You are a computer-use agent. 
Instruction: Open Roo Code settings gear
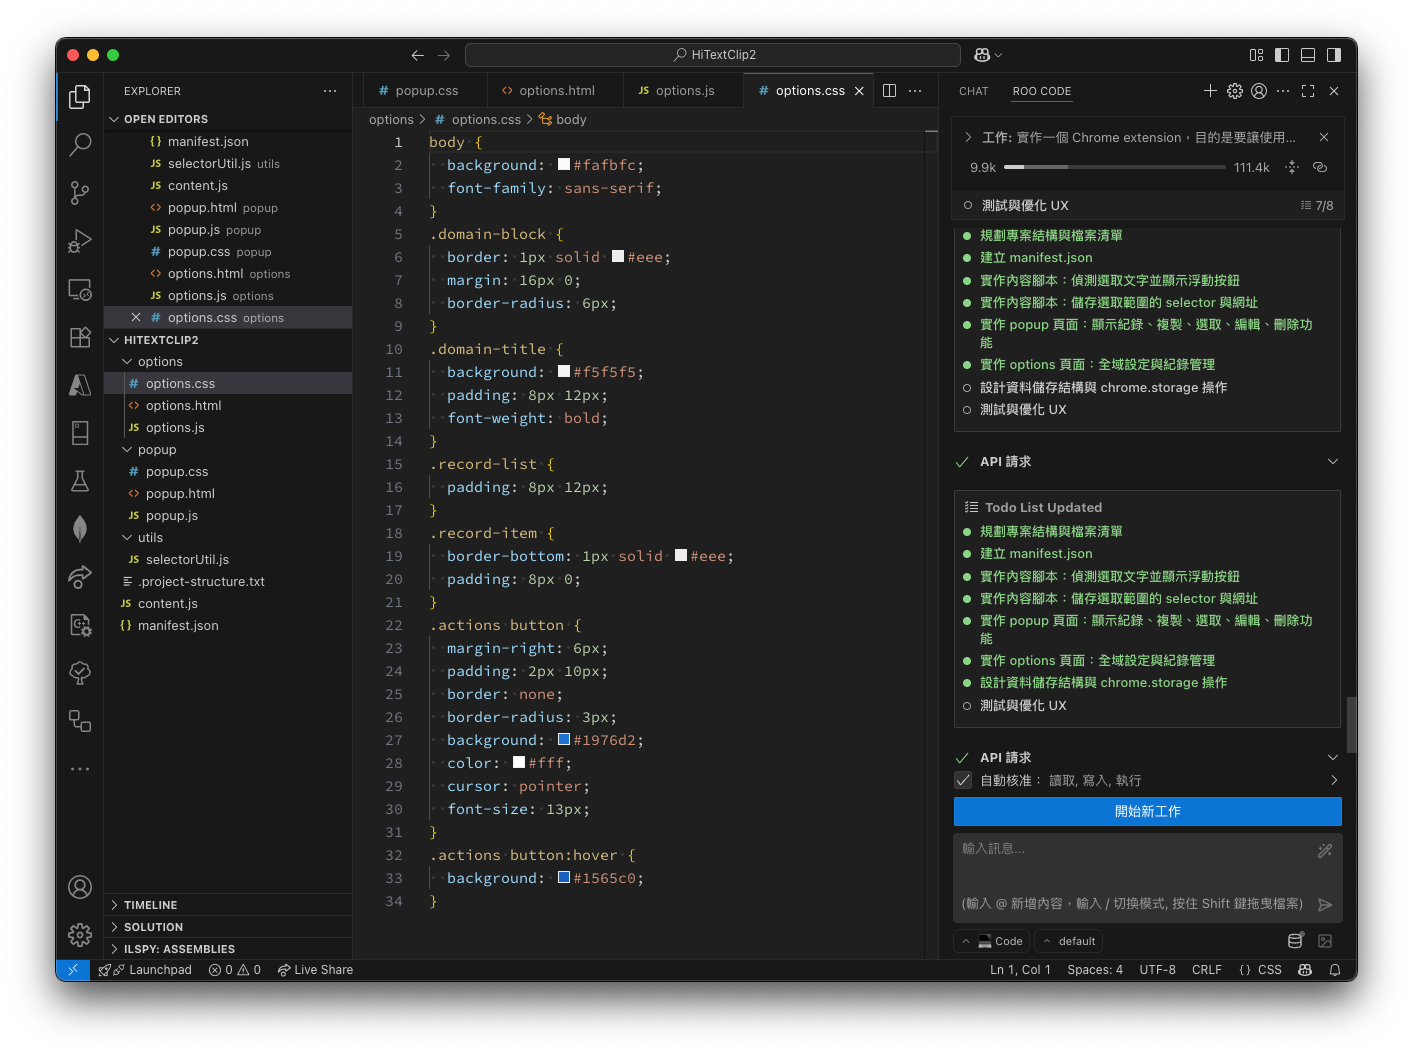[1235, 91]
